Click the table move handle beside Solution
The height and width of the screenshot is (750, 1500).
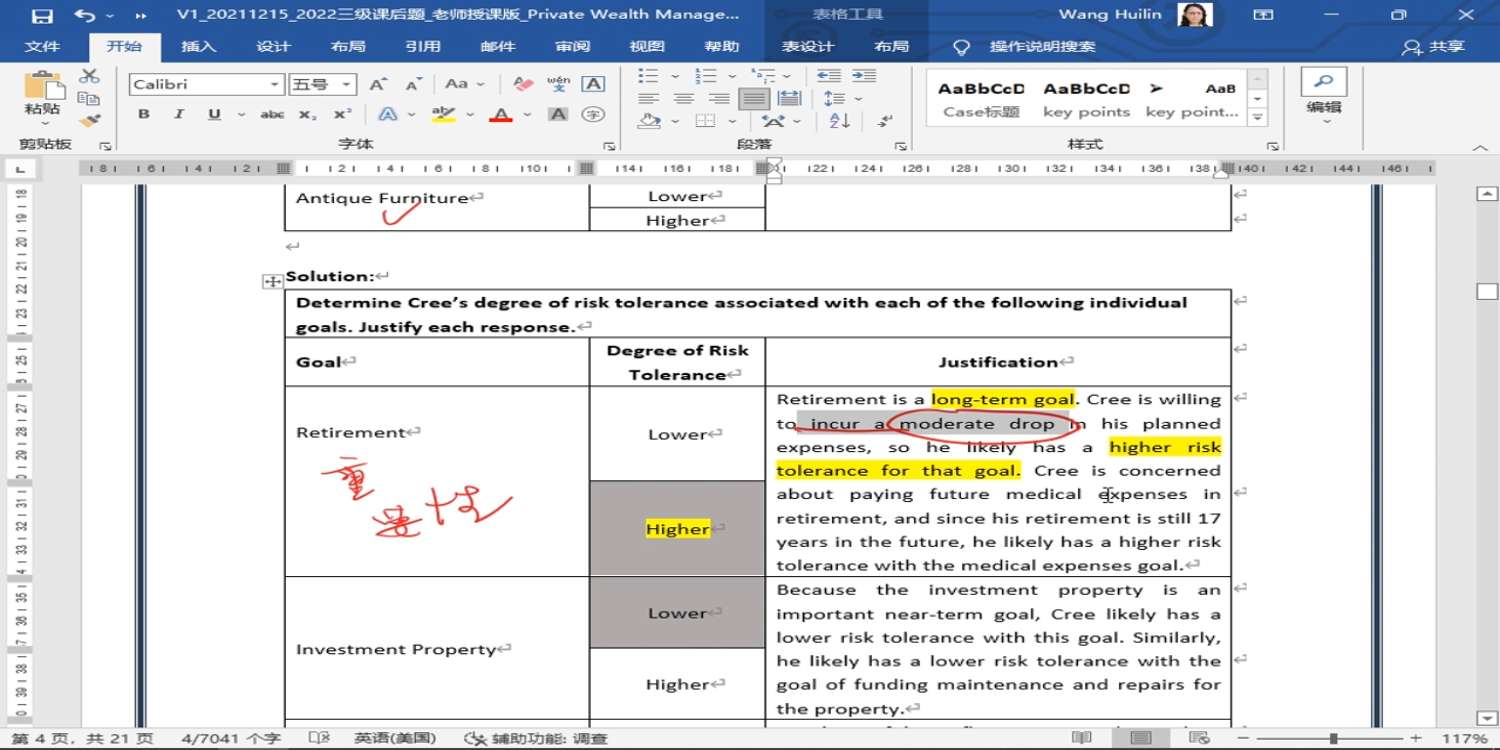(272, 282)
